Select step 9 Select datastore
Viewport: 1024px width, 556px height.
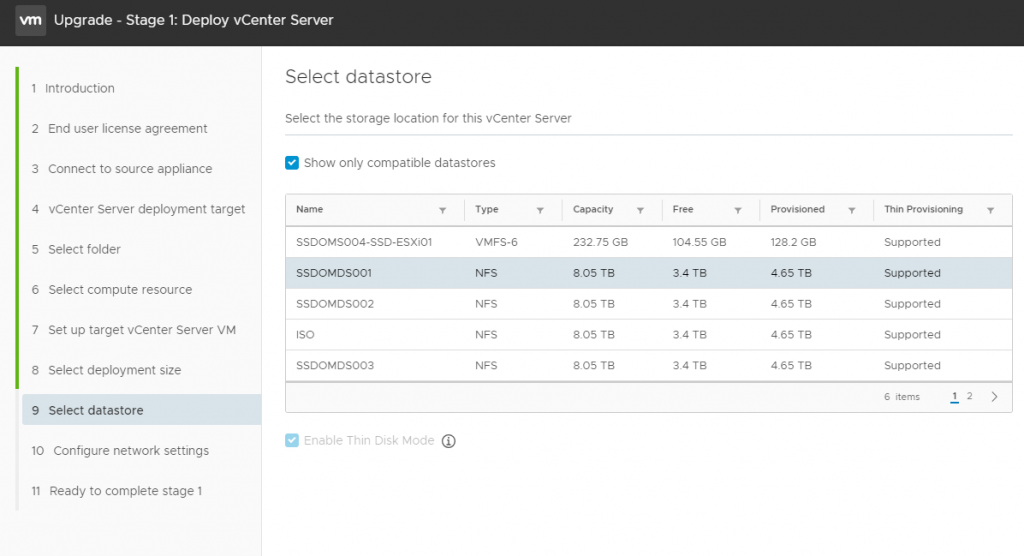[142, 410]
